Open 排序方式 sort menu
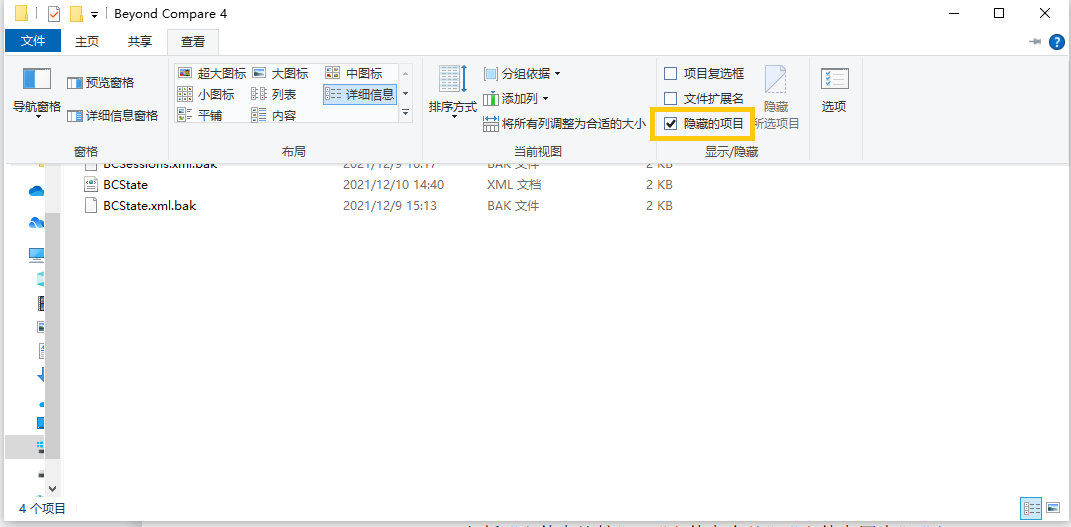 (x=453, y=93)
